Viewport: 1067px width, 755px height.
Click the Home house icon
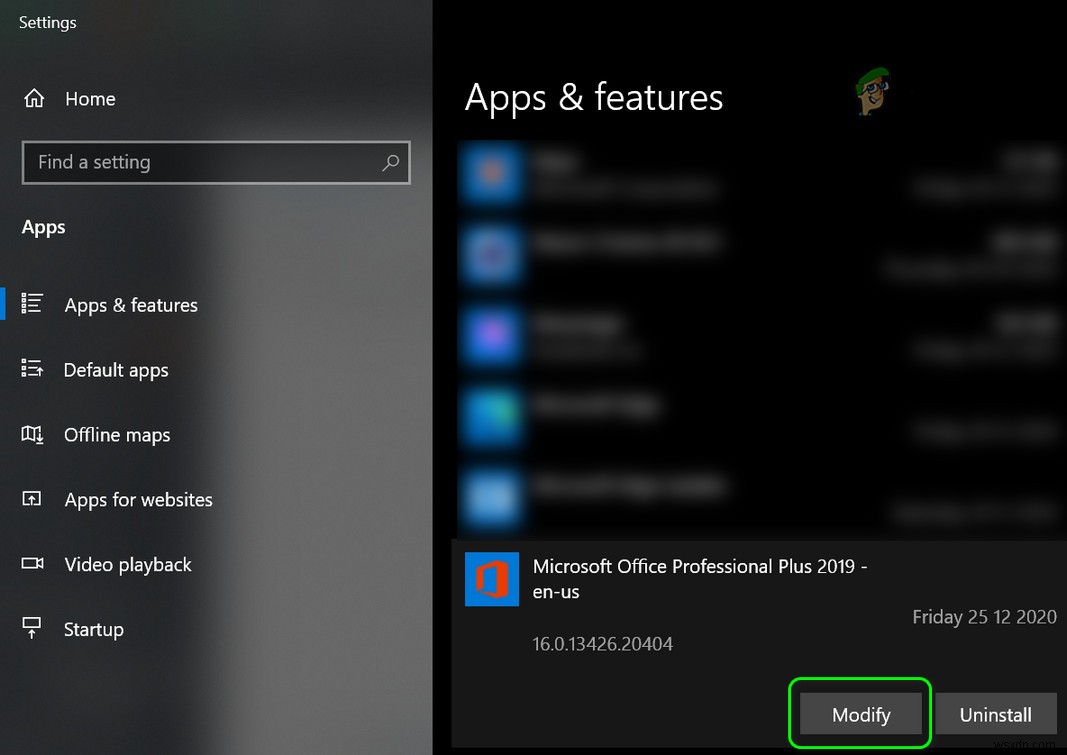pyautogui.click(x=34, y=98)
